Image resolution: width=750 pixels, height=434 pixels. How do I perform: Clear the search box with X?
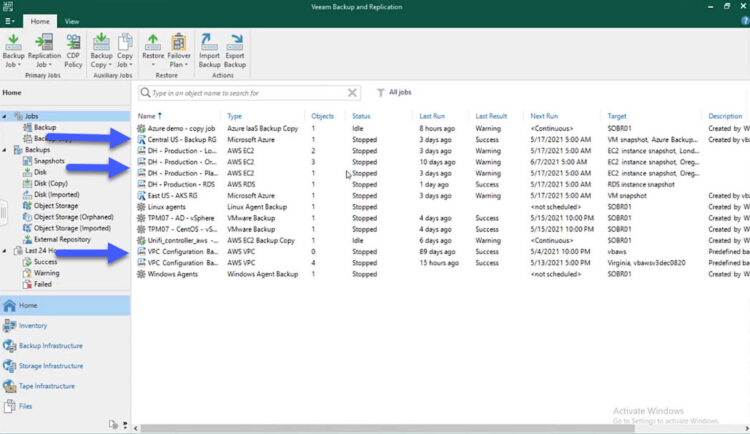[352, 93]
